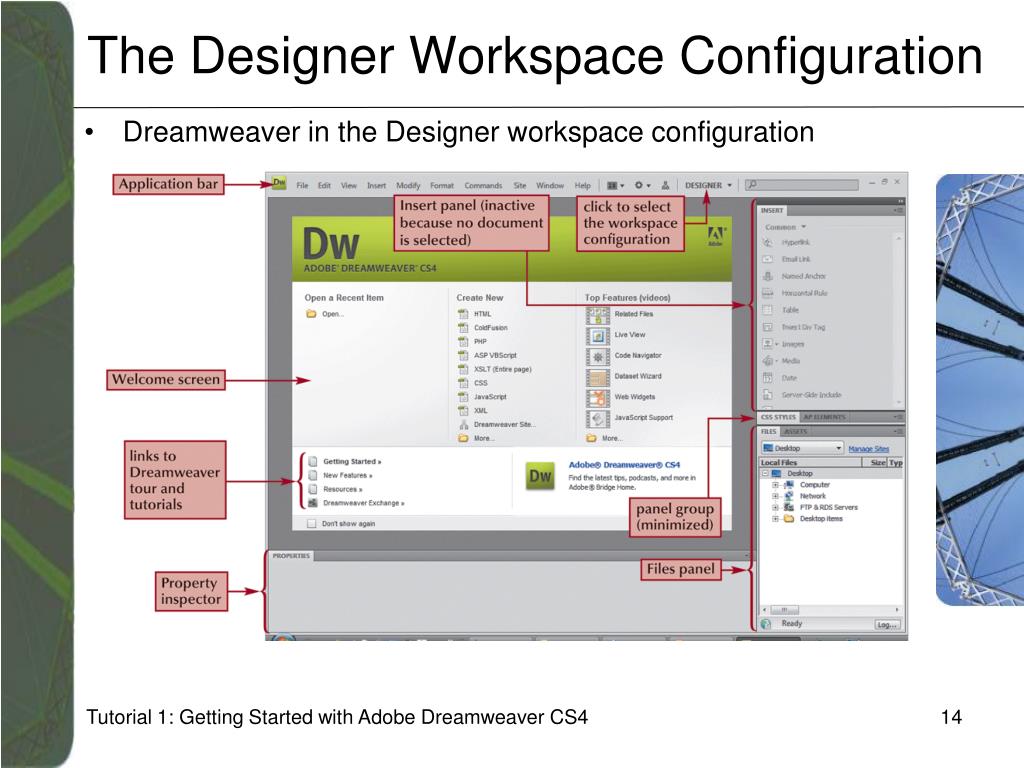Click More... under Top Features (videos)
Screen dimensions: 1024x768
pos(604,438)
